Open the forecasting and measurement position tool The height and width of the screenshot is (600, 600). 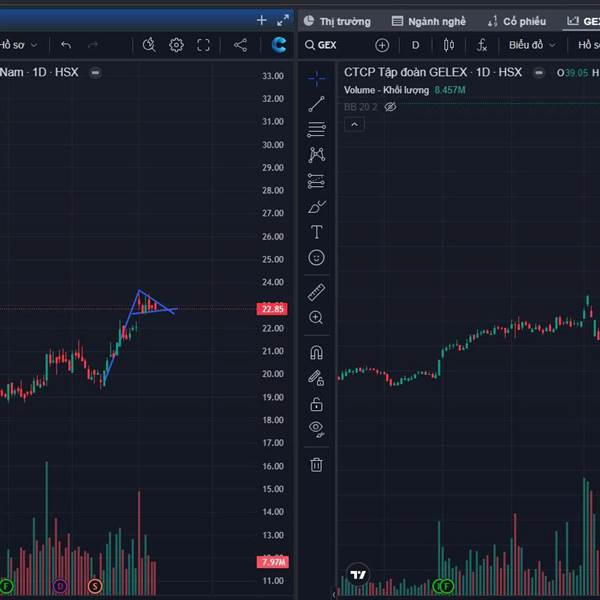tap(316, 181)
